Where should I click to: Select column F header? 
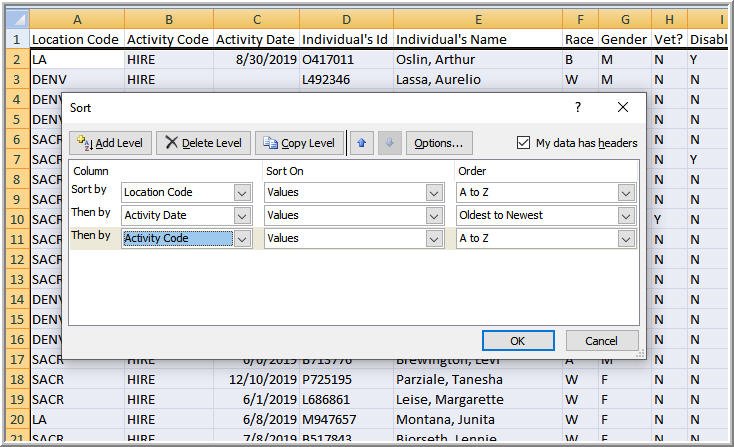pos(580,19)
